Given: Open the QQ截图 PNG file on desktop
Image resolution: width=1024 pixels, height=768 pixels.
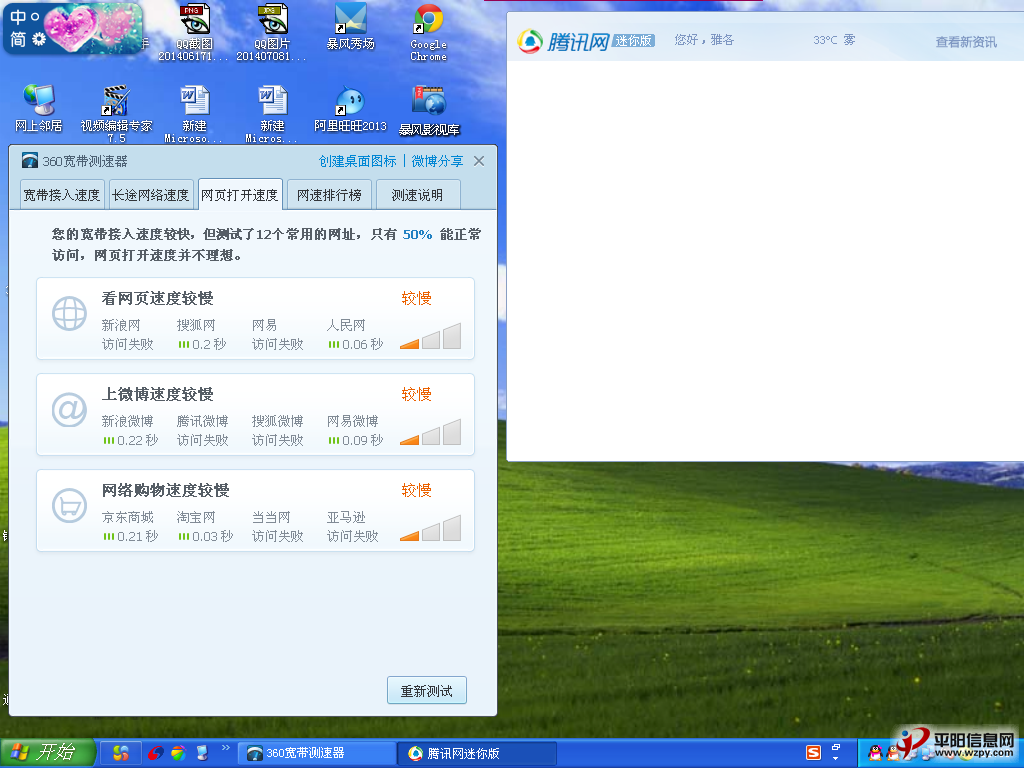Looking at the screenshot, I should (194, 33).
